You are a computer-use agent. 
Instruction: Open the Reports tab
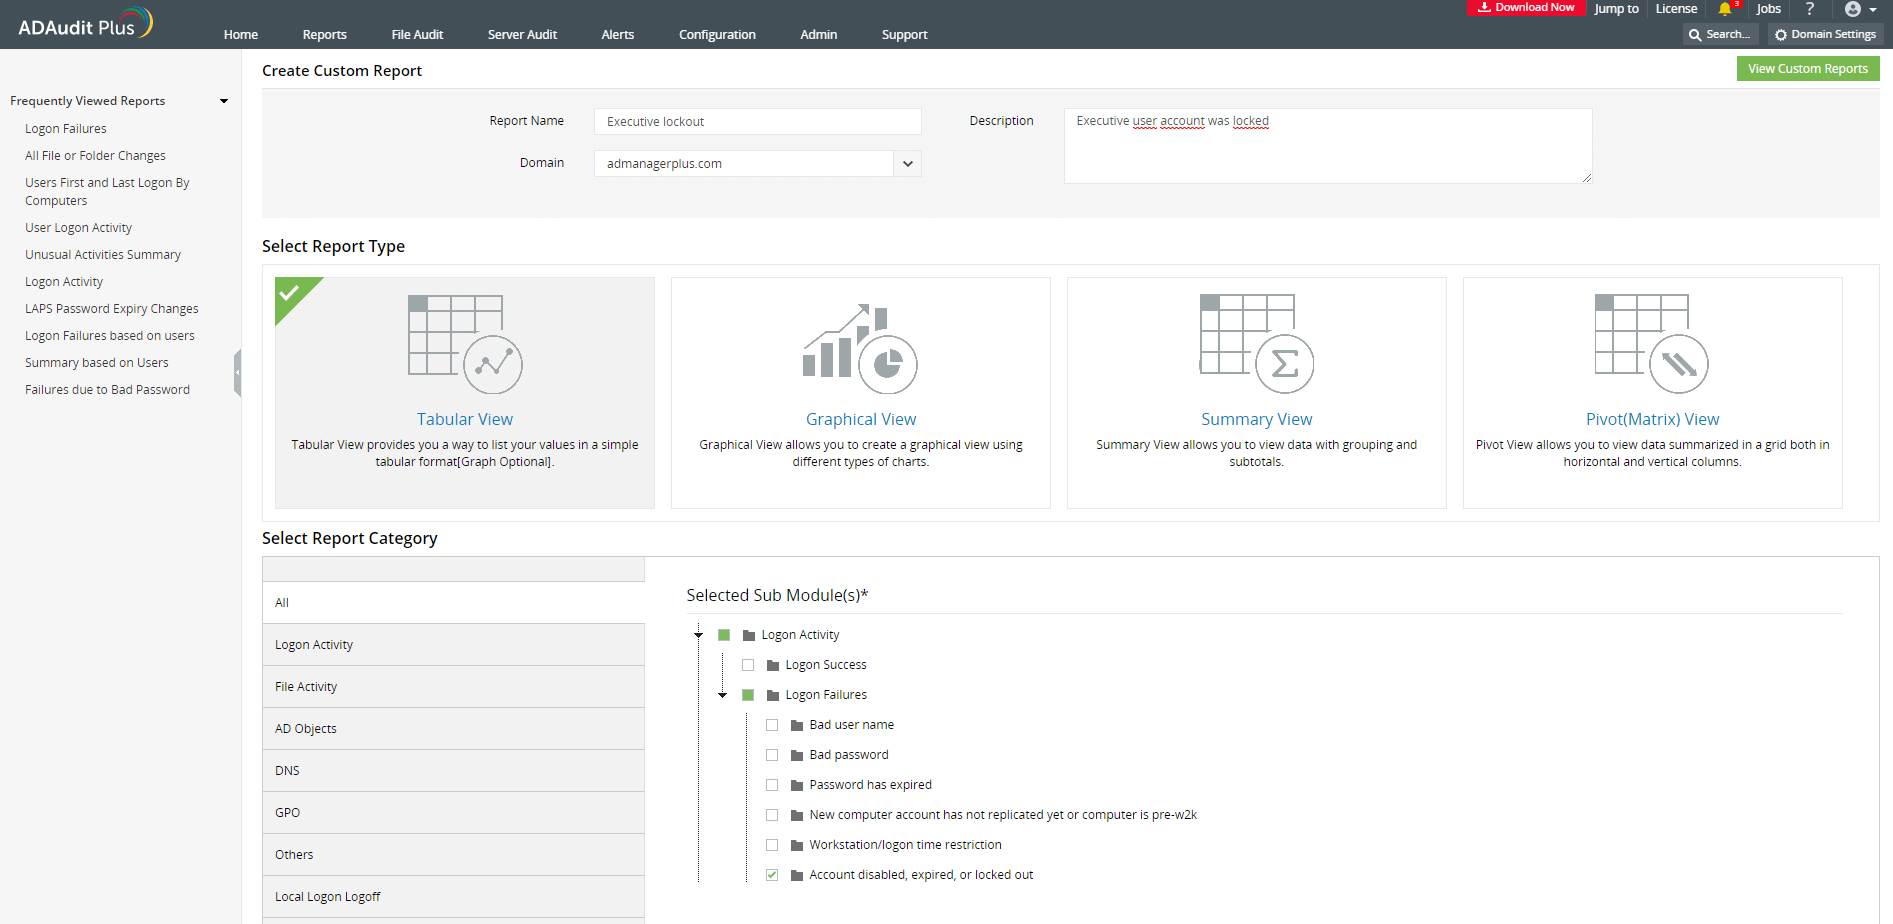[x=325, y=34]
